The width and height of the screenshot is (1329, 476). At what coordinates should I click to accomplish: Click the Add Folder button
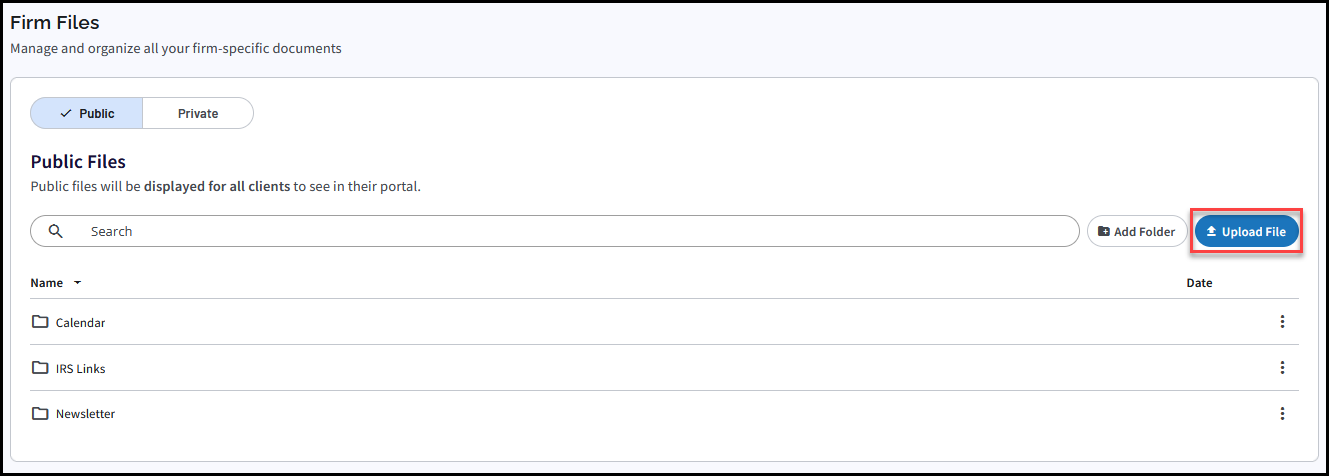[1137, 231]
